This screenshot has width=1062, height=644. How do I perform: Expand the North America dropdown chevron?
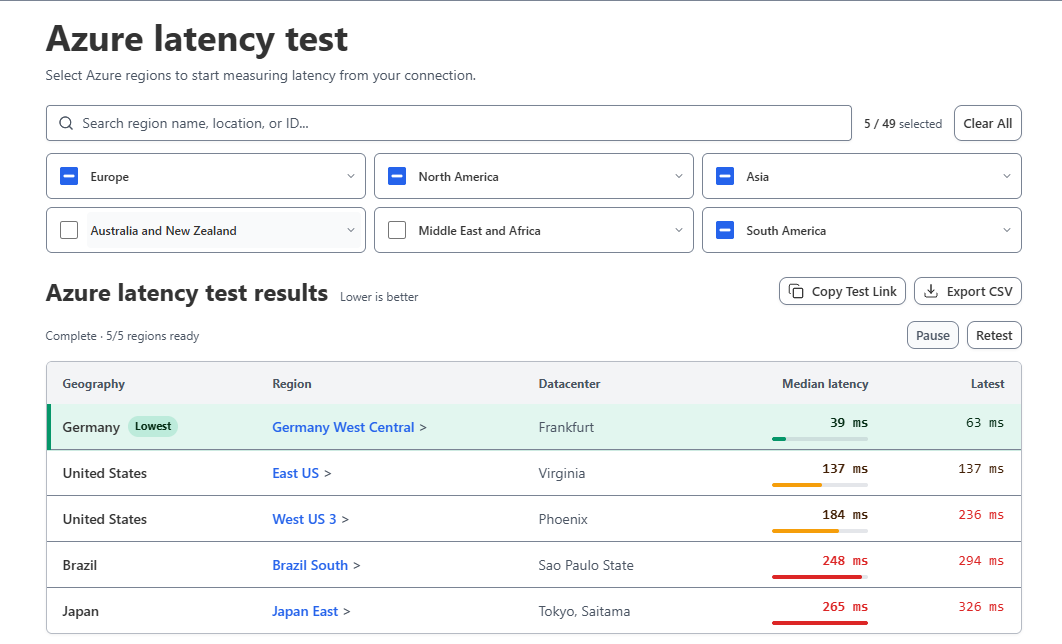coord(679,176)
